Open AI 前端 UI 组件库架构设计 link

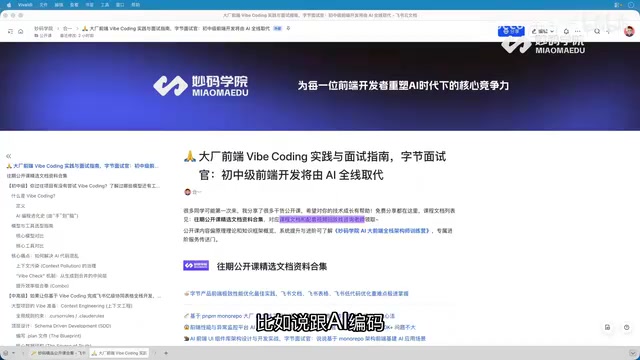[x=308, y=338]
